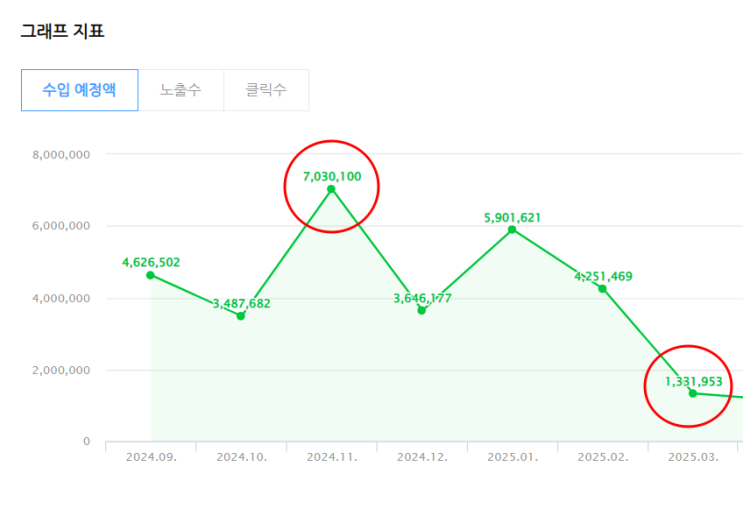Click the 2024.11. x-axis label
This screenshot has width=743, height=509.
(331, 456)
